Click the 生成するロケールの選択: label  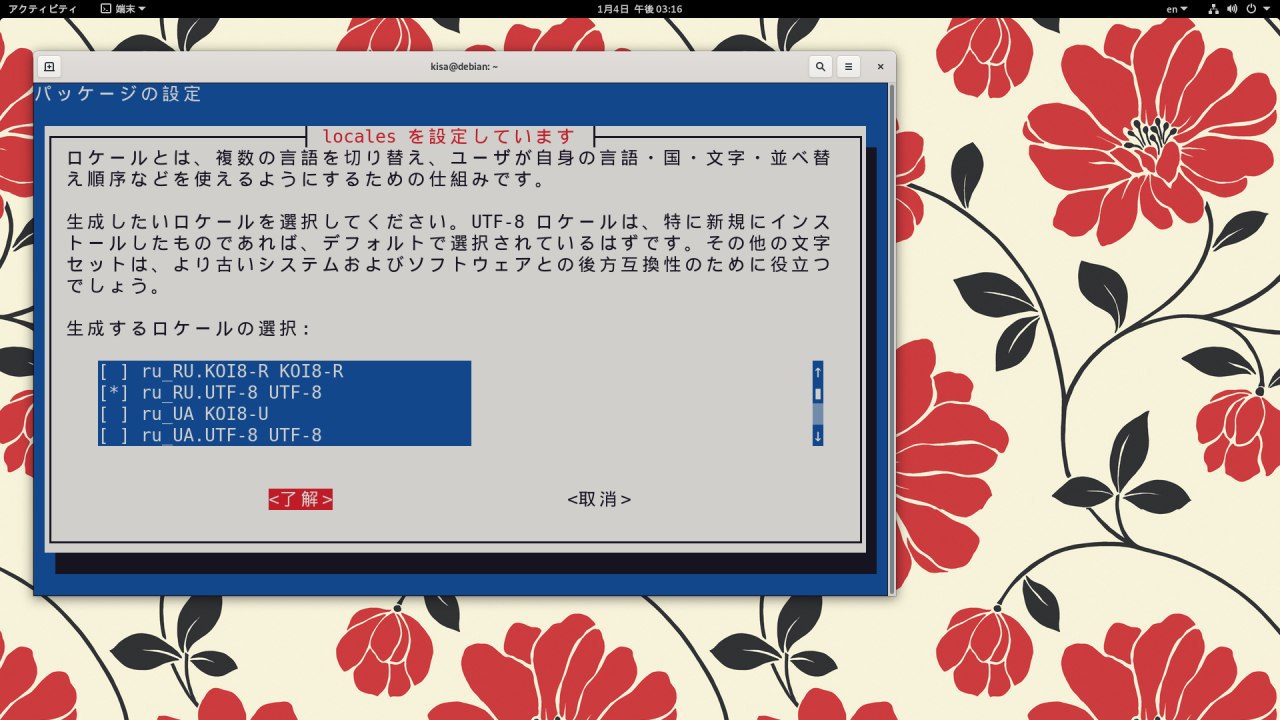(189, 328)
